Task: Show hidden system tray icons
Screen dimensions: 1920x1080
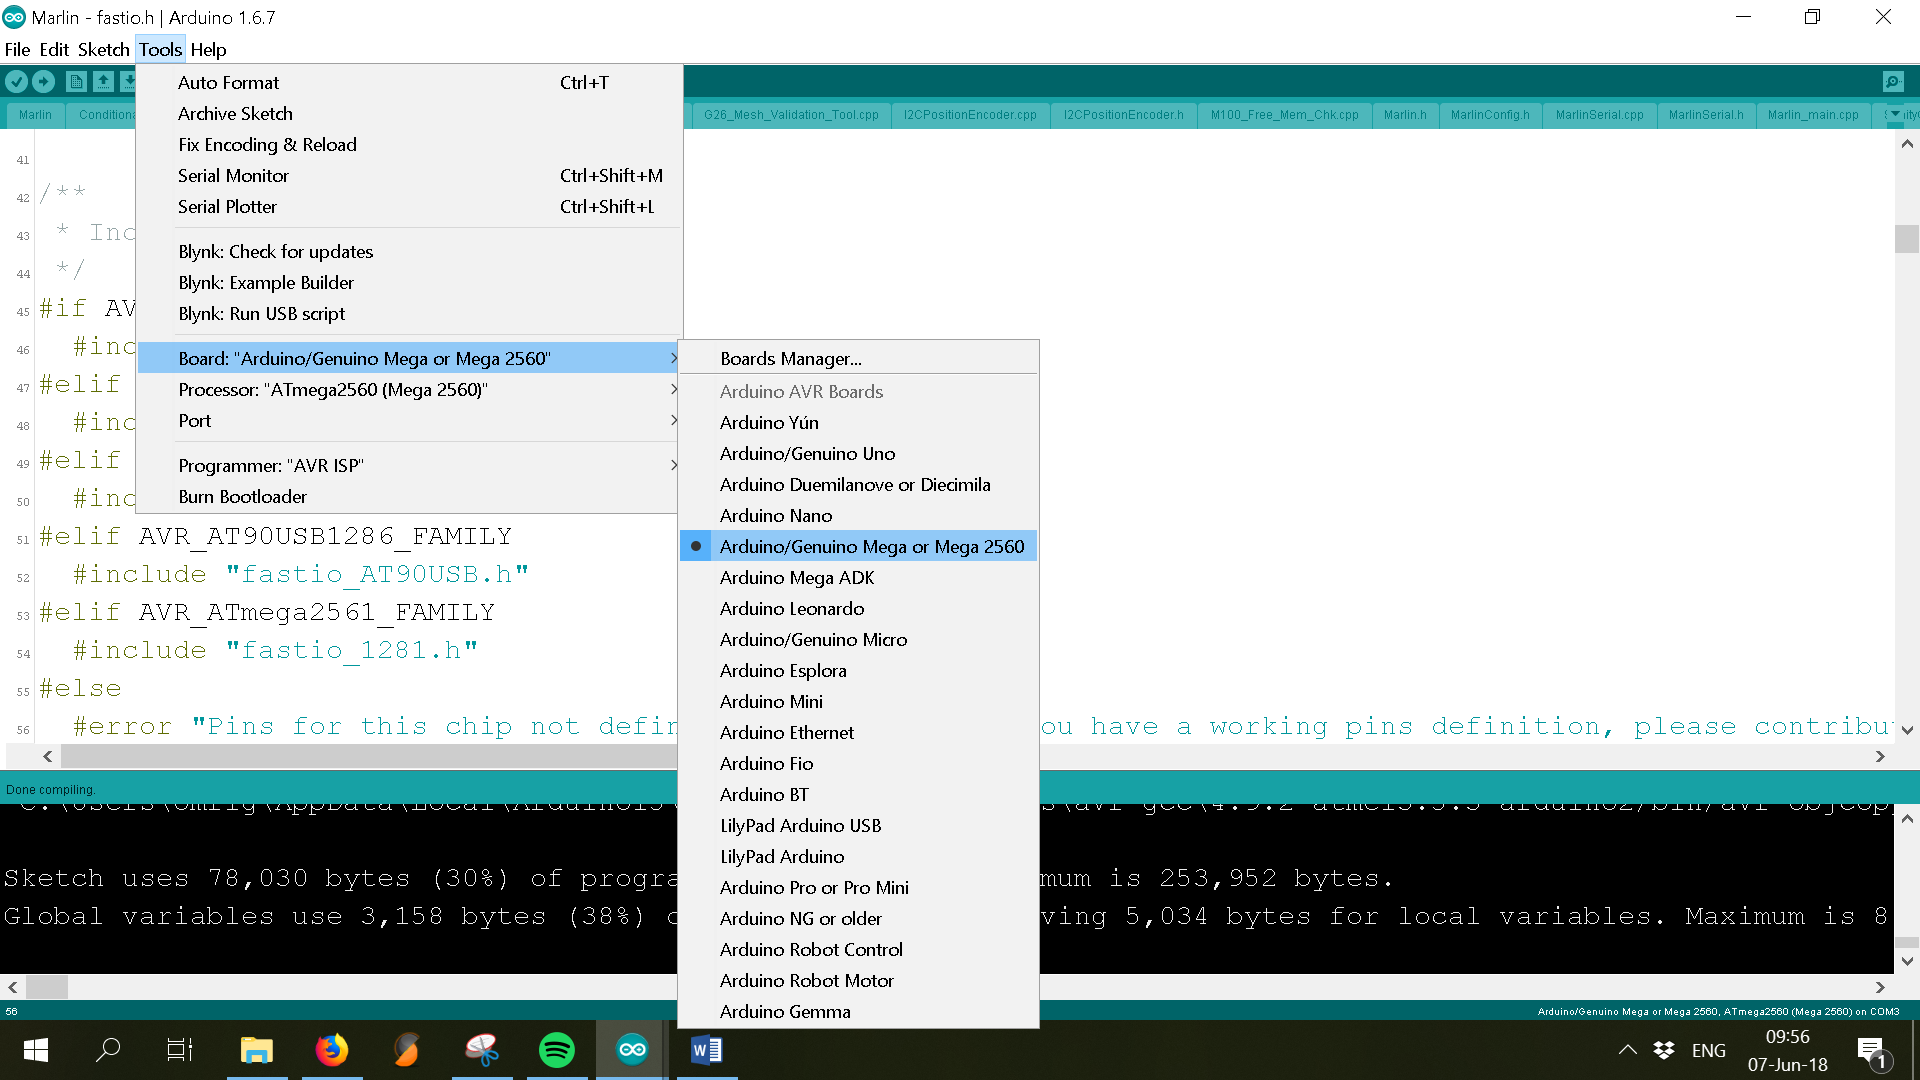Action: [x=1628, y=1050]
